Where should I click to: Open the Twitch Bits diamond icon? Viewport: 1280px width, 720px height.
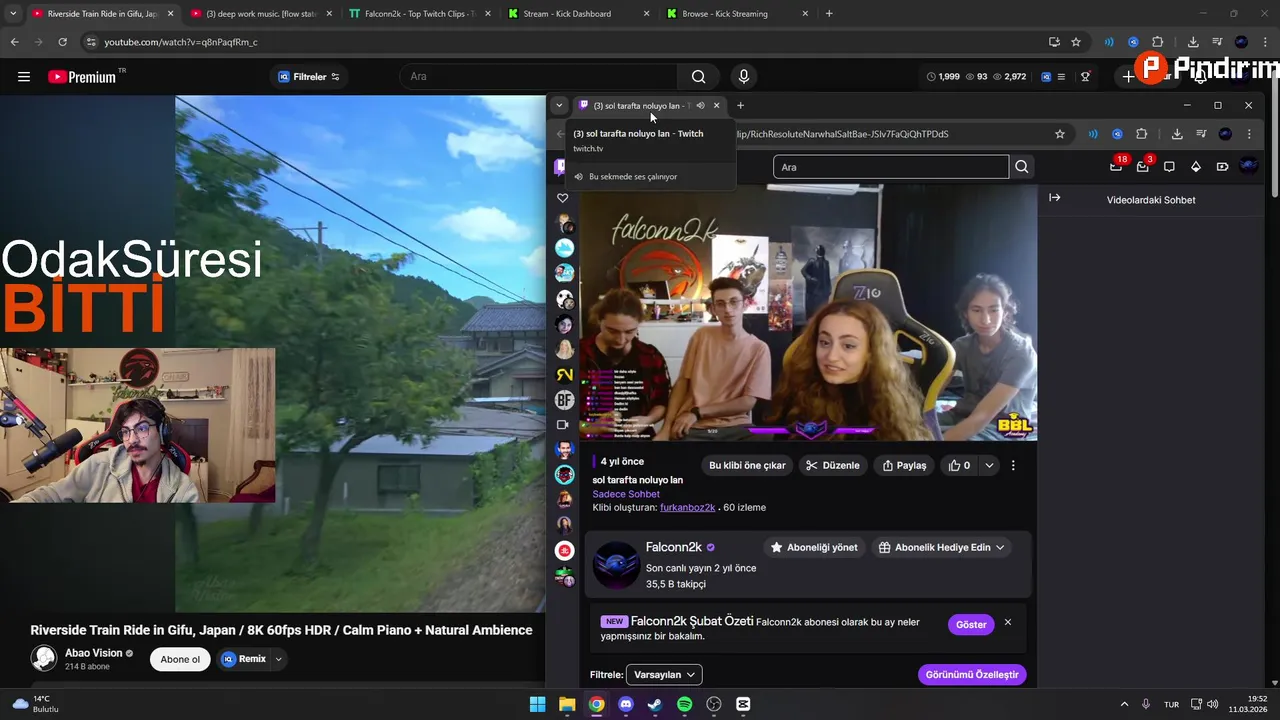click(x=1195, y=166)
